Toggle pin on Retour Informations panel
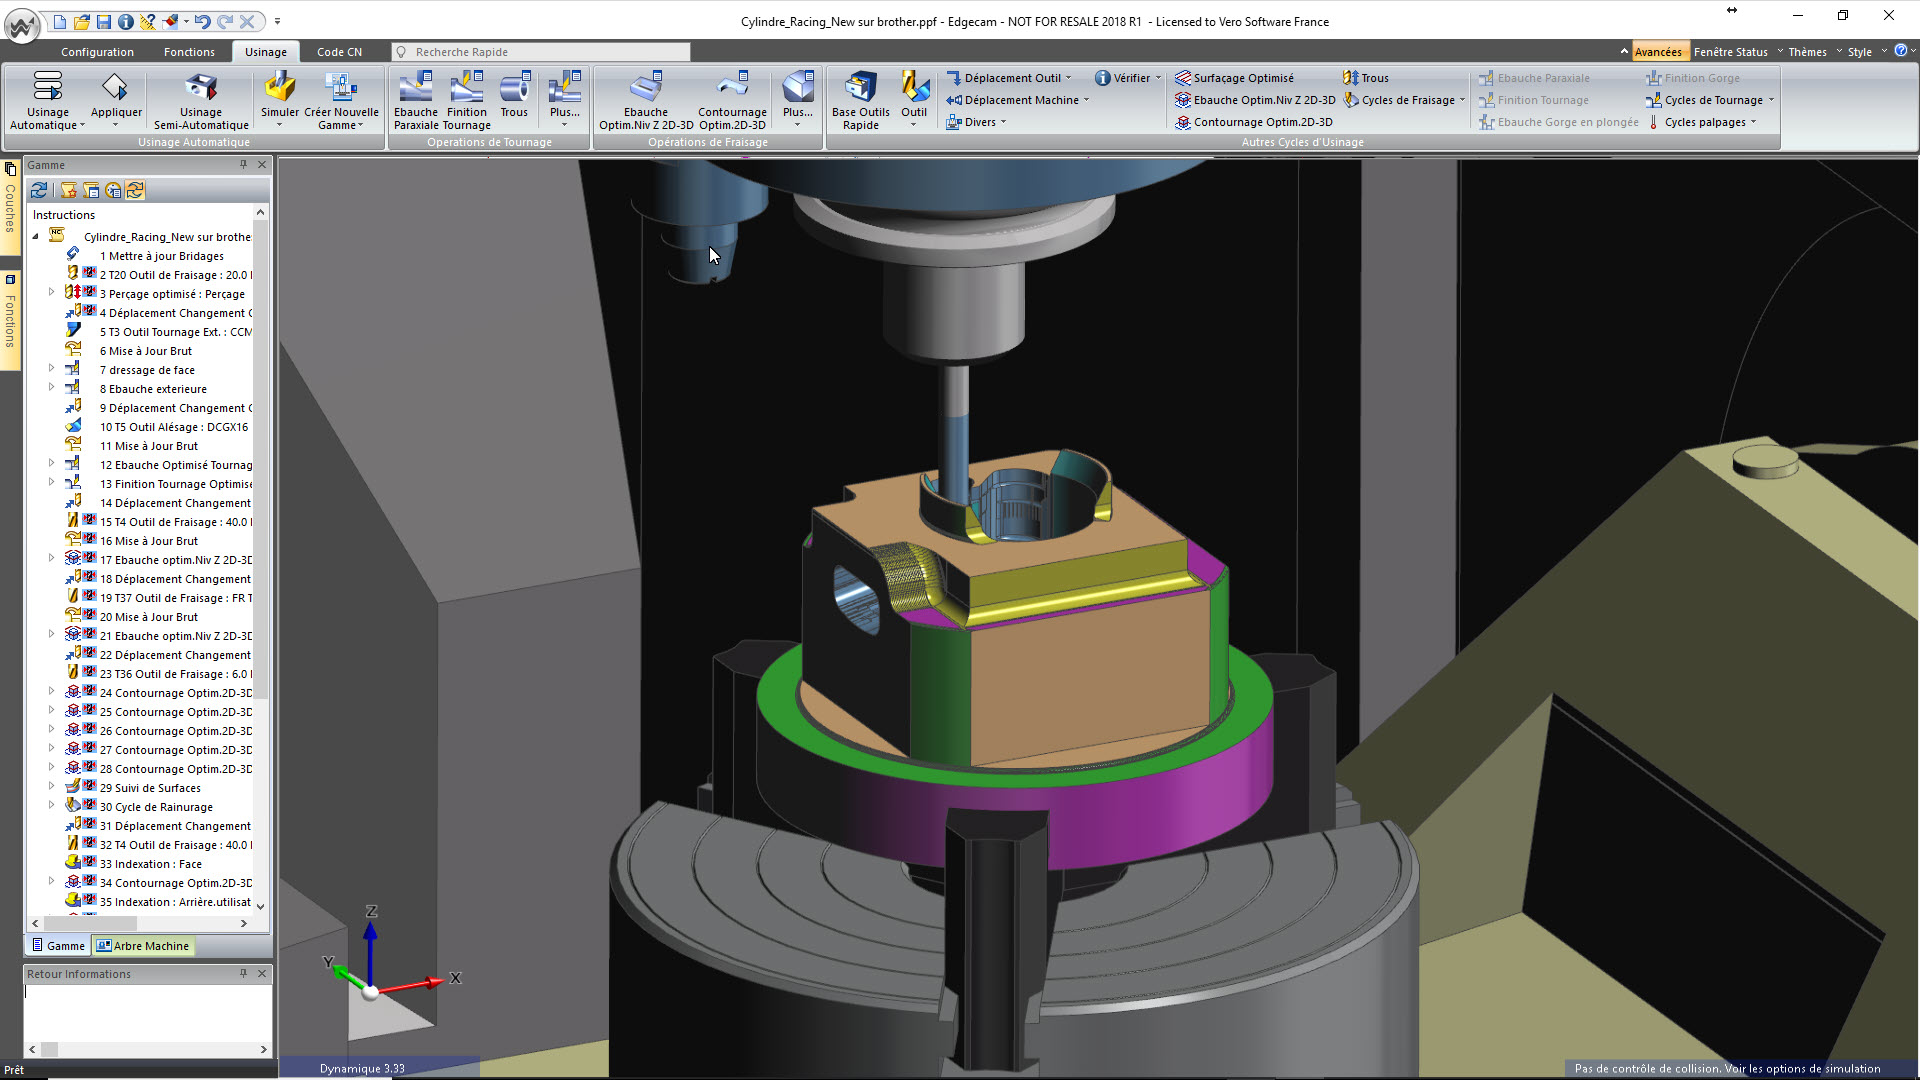Image resolution: width=1920 pixels, height=1080 pixels. [x=243, y=973]
